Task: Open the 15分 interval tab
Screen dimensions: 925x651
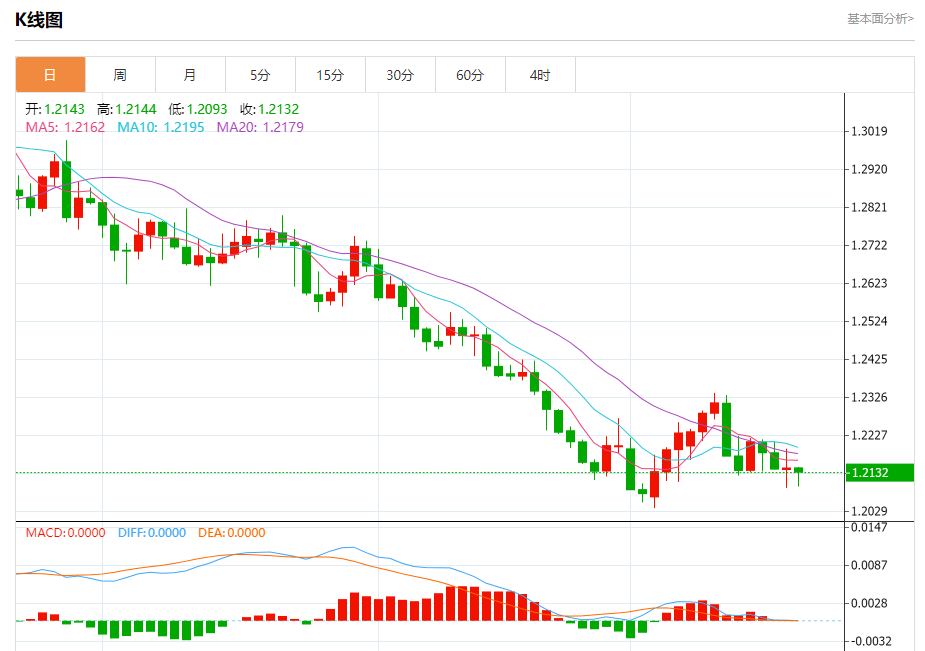Action: click(330, 75)
